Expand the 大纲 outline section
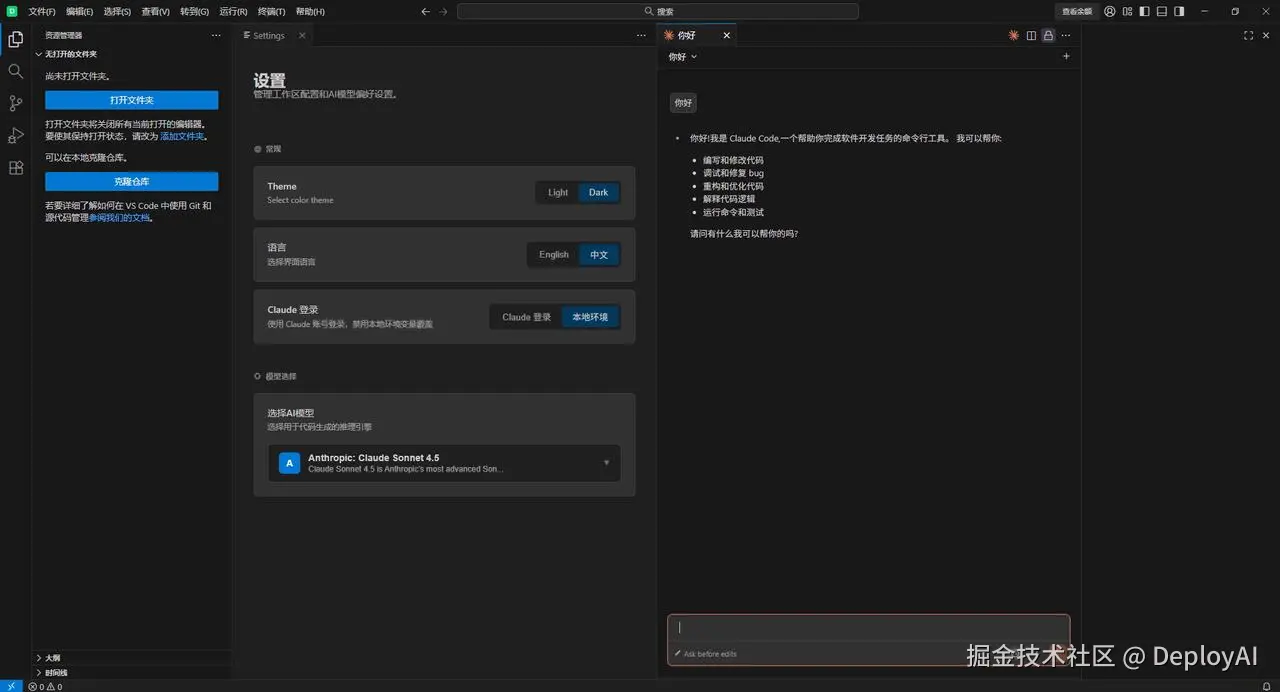 48,658
